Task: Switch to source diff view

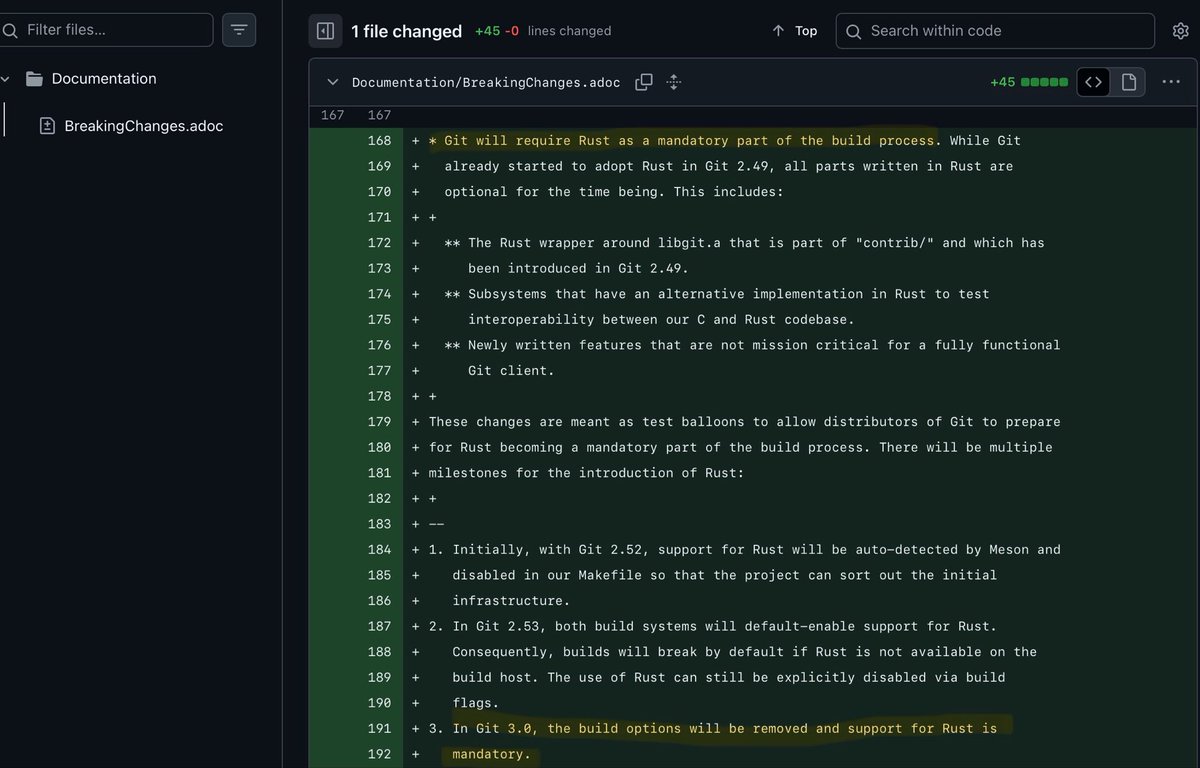Action: [1094, 82]
